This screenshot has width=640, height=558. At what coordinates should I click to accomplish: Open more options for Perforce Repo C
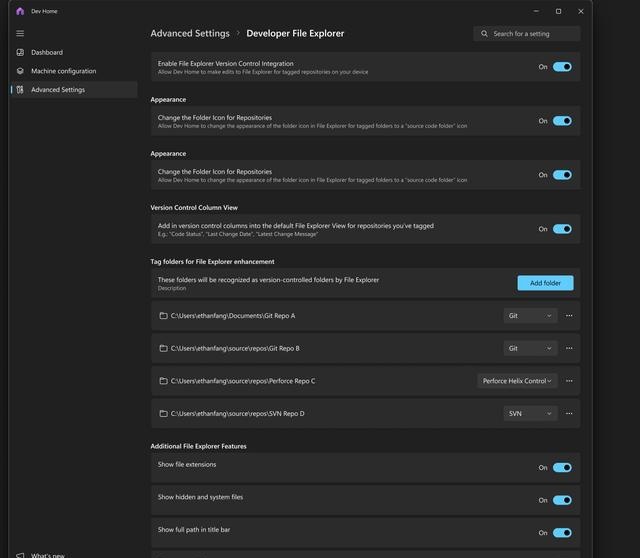[569, 381]
